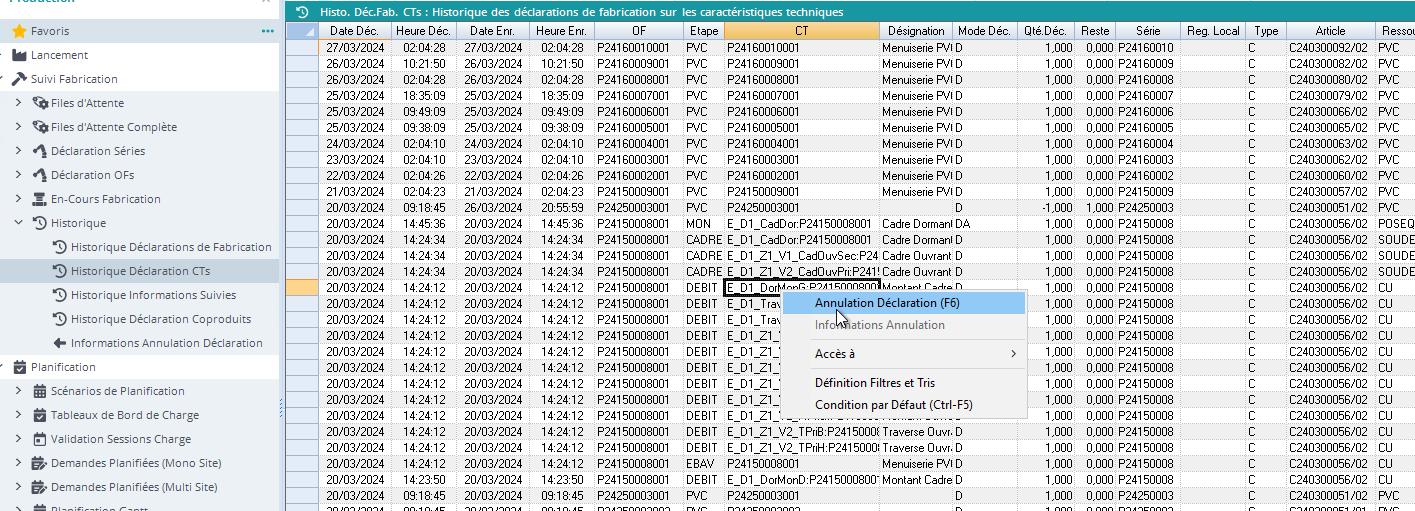Open Informations Annulation Déclaration item

pos(166,343)
